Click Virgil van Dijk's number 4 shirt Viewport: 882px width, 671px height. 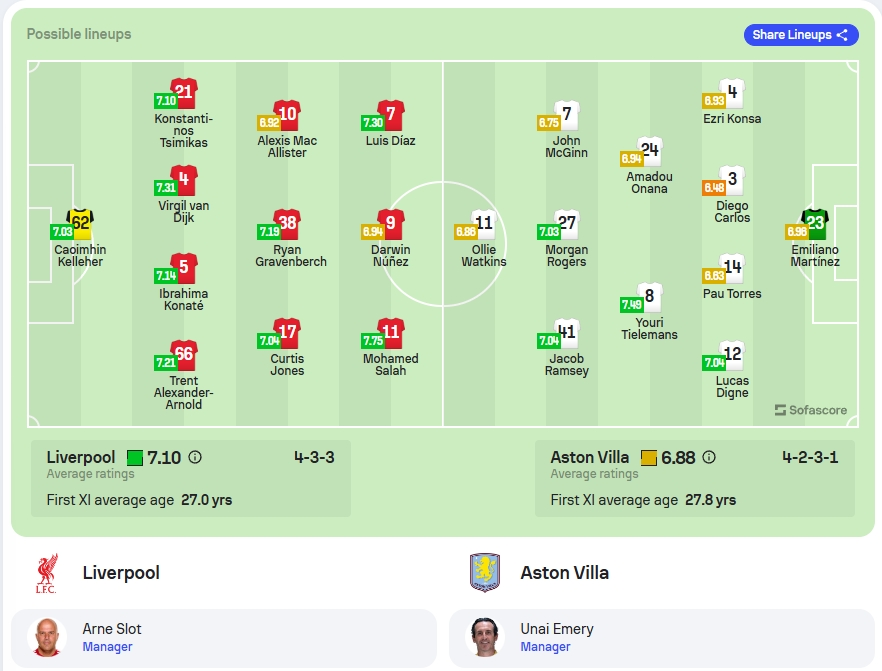click(x=183, y=179)
